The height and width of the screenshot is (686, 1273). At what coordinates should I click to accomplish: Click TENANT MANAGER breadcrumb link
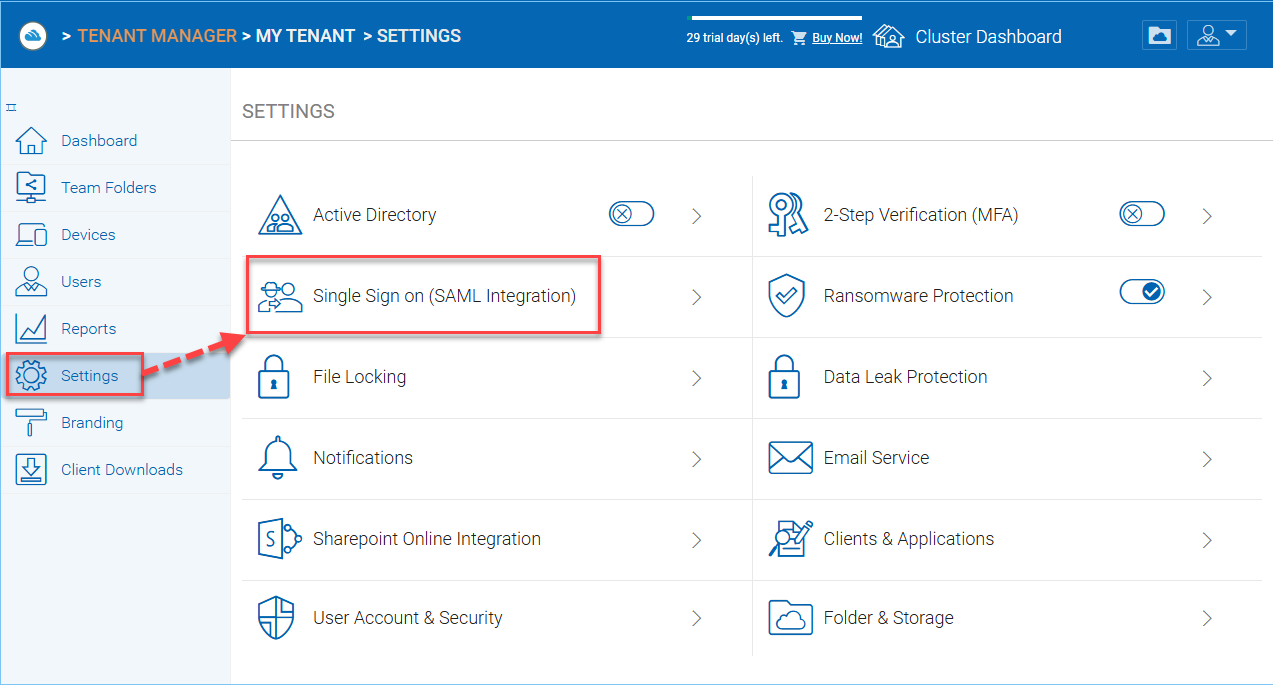click(x=157, y=36)
